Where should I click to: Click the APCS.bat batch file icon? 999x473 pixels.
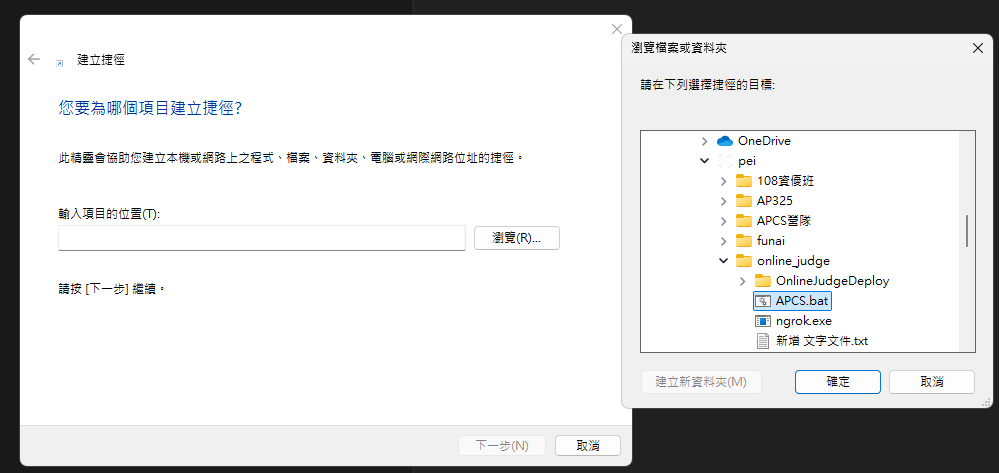coord(763,300)
